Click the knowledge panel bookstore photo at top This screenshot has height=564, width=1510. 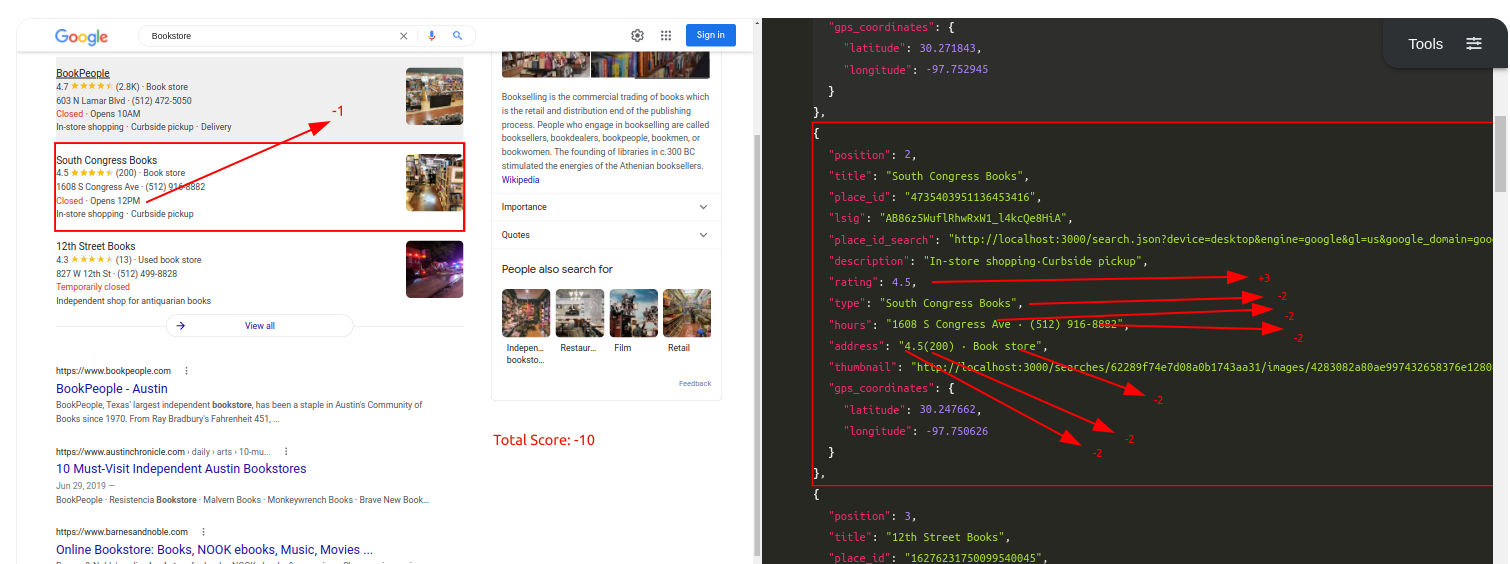pyautogui.click(x=546, y=63)
